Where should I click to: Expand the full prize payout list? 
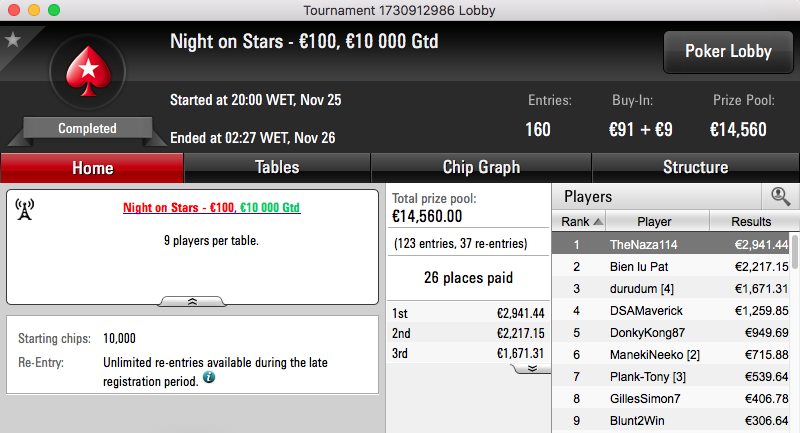532,368
